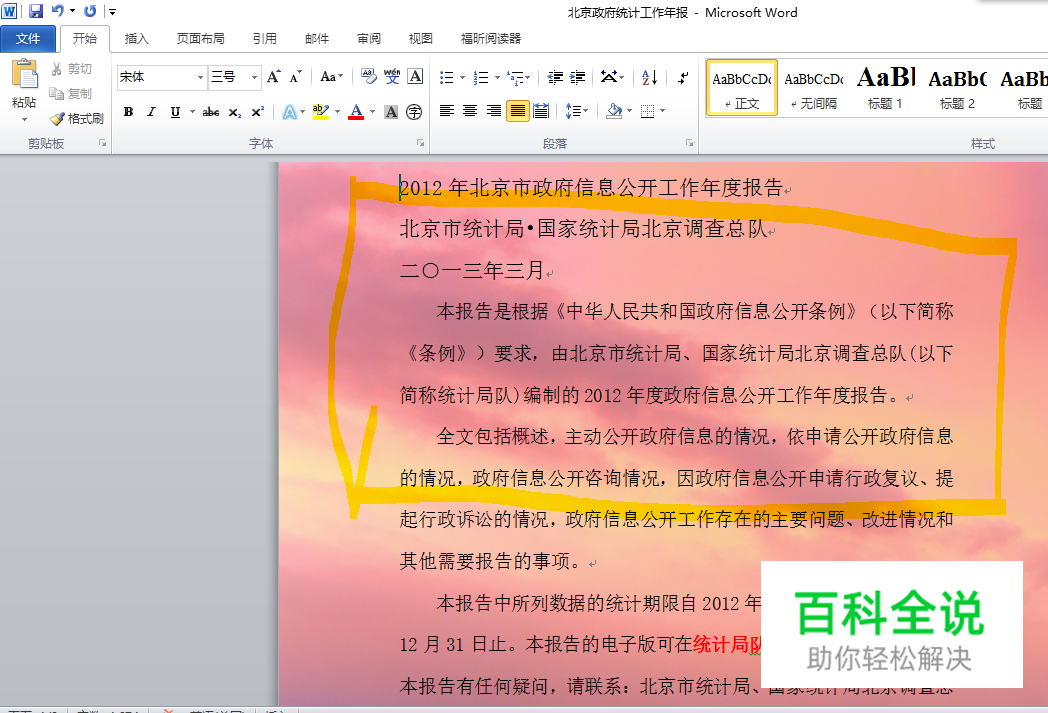The width and height of the screenshot is (1048, 713).
Task: Click the Sort A-Z icon
Action: click(650, 78)
